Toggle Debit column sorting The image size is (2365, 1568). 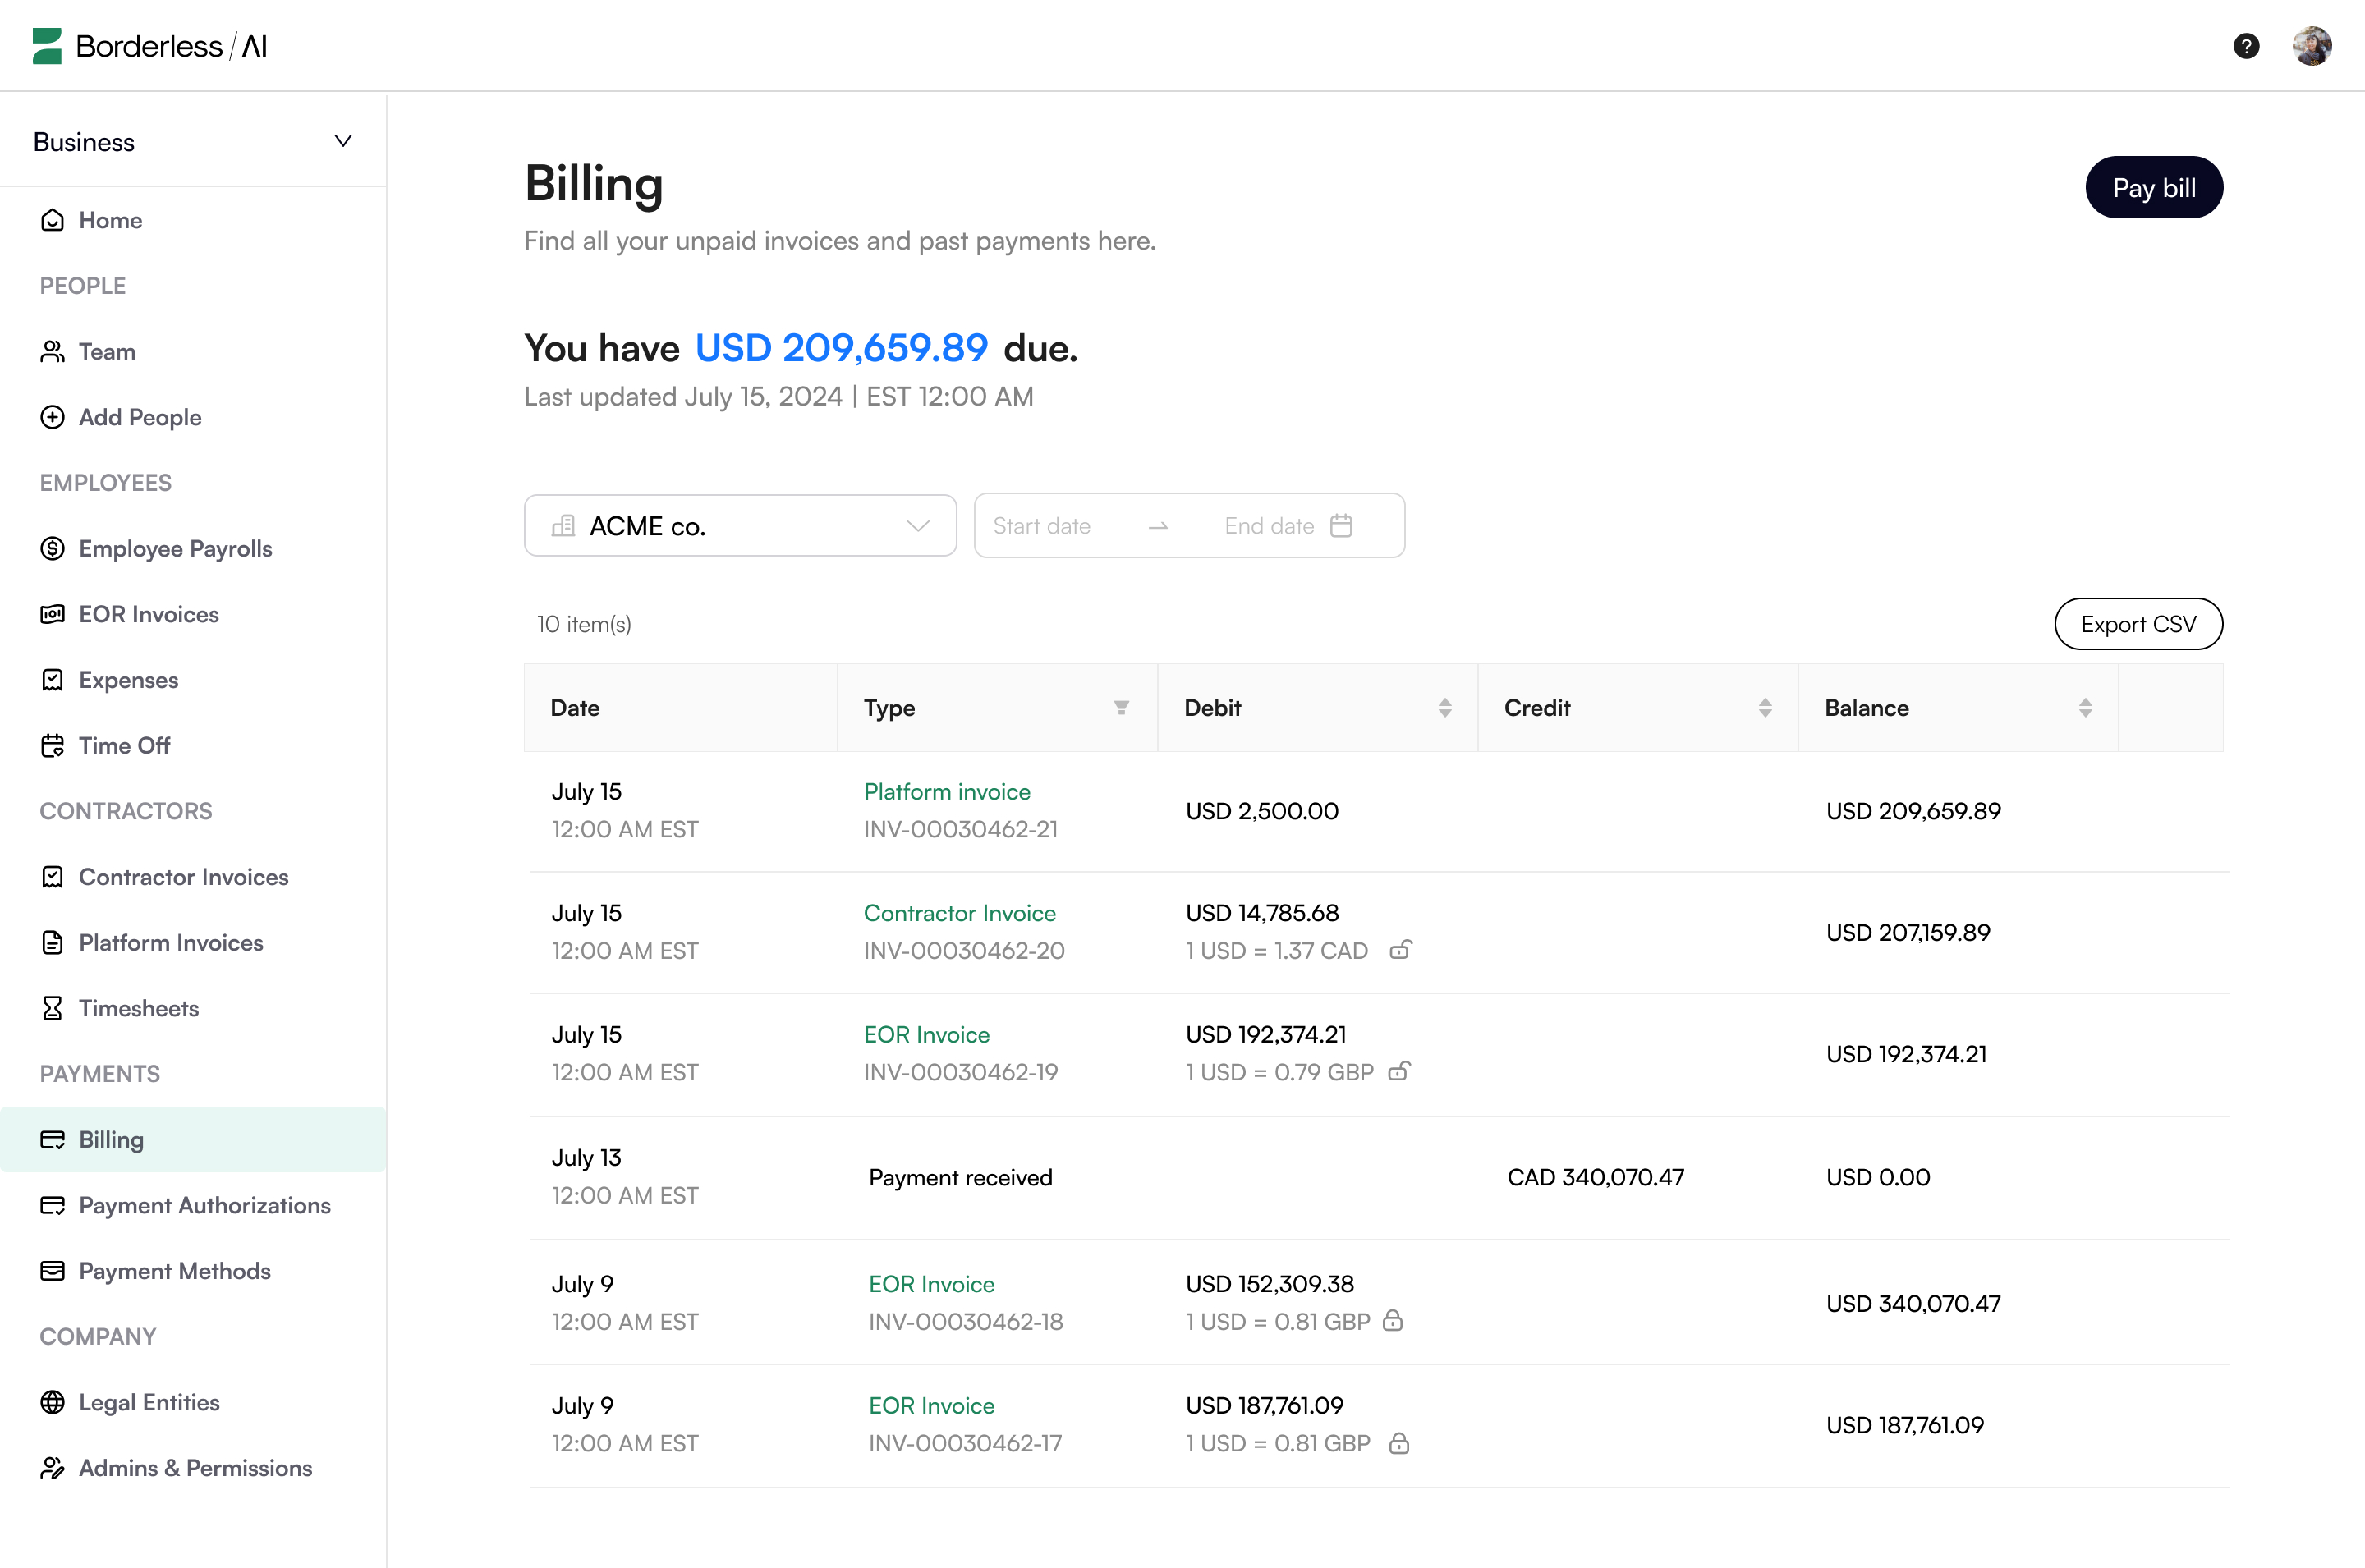1444,707
